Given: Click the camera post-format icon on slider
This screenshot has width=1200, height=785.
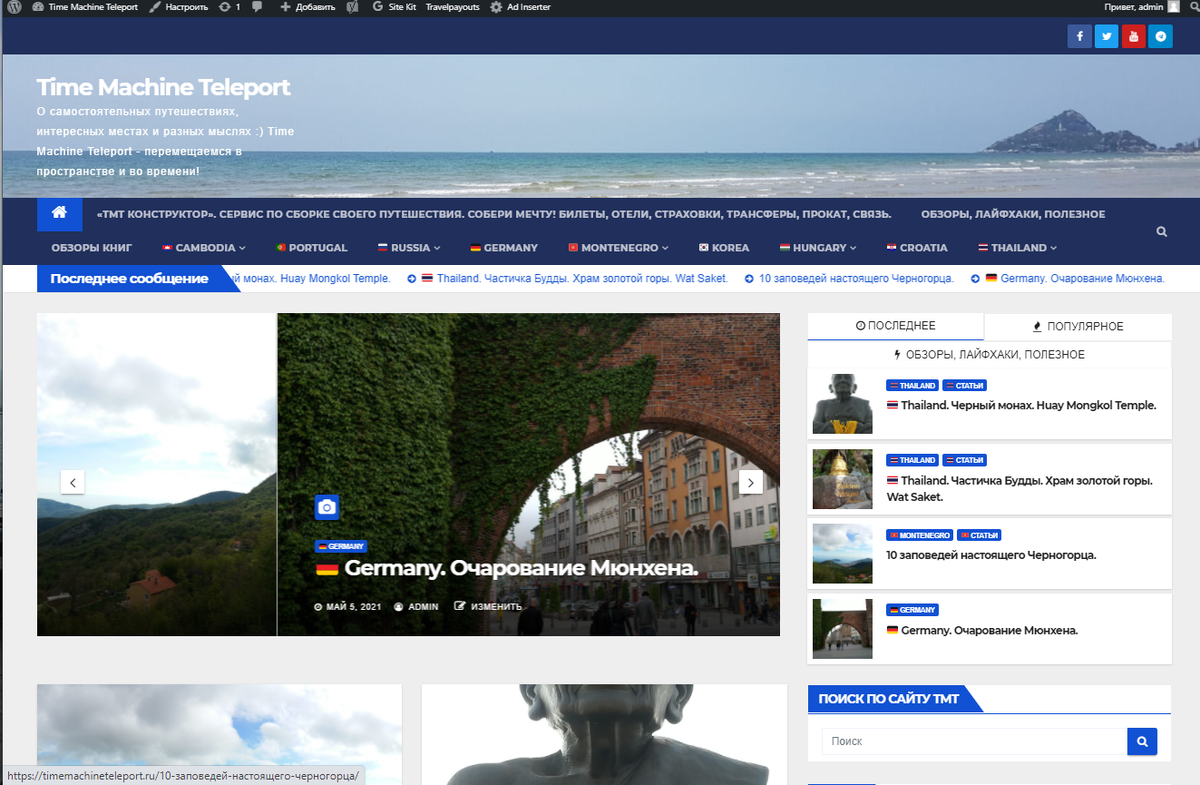Looking at the screenshot, I should point(327,507).
